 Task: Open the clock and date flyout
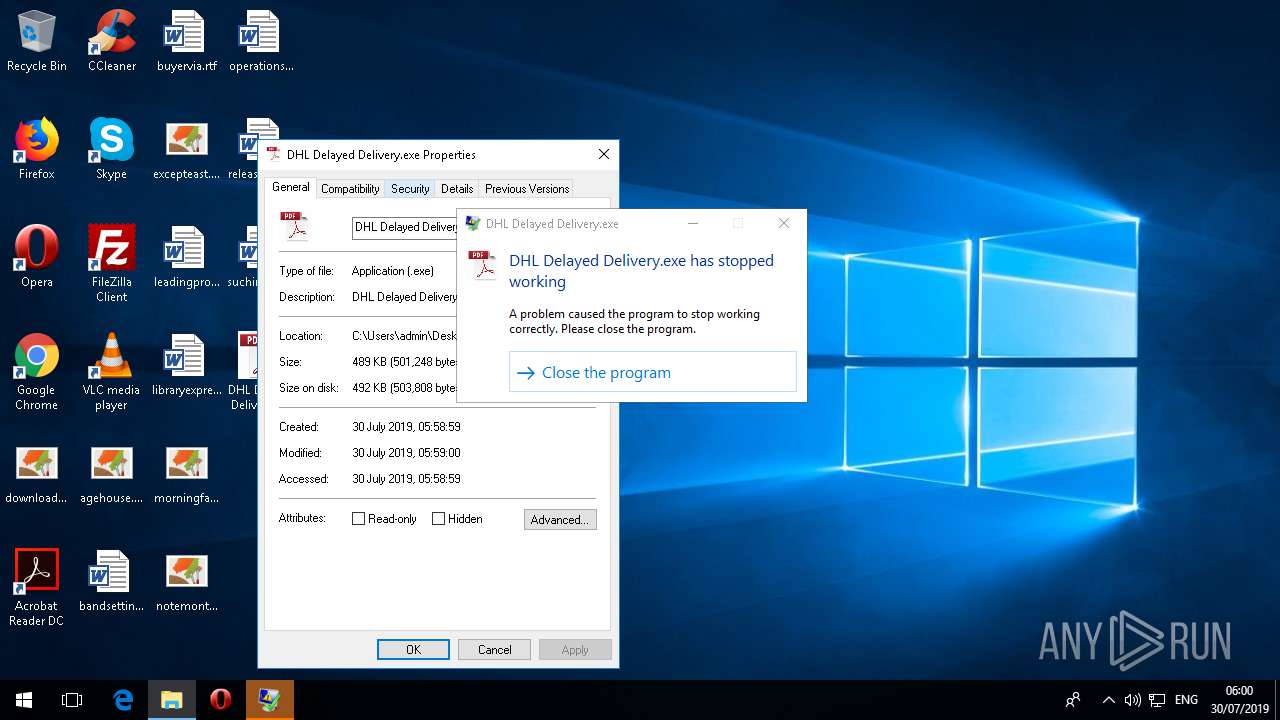(1239, 700)
